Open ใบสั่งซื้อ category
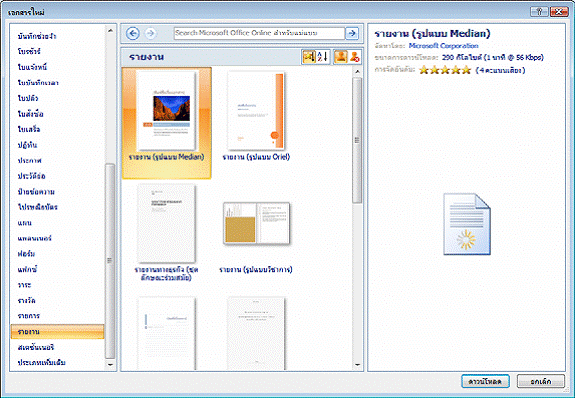The height and width of the screenshot is (398, 575). pyautogui.click(x=30, y=114)
